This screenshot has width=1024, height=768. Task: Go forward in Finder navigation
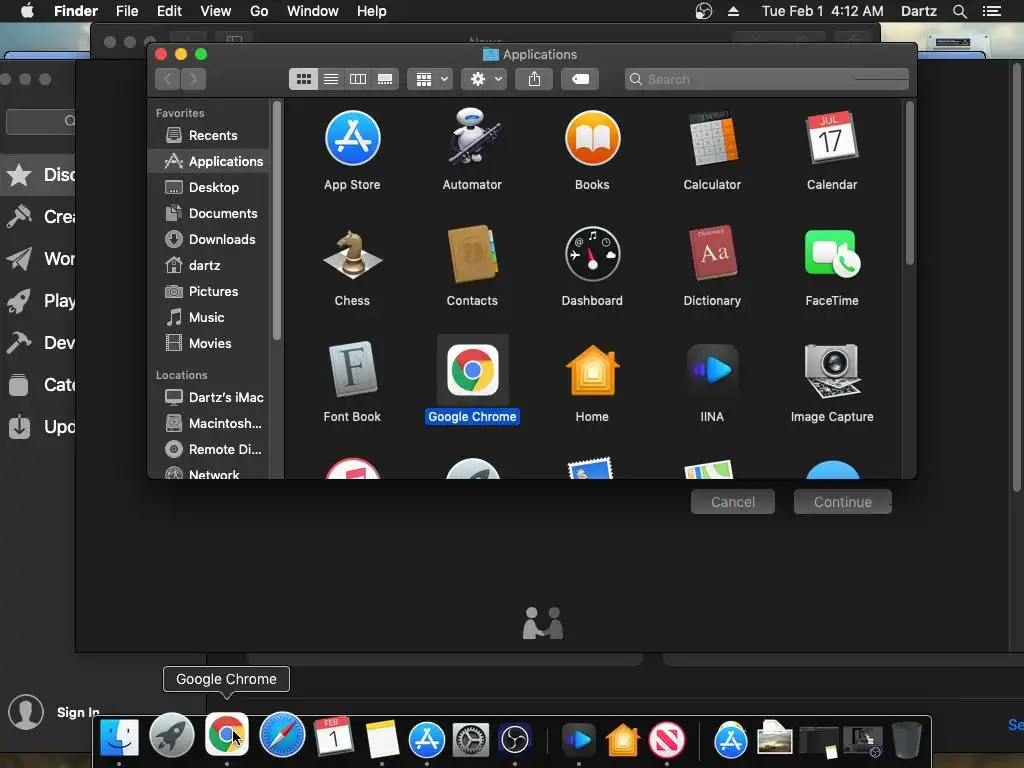point(193,79)
